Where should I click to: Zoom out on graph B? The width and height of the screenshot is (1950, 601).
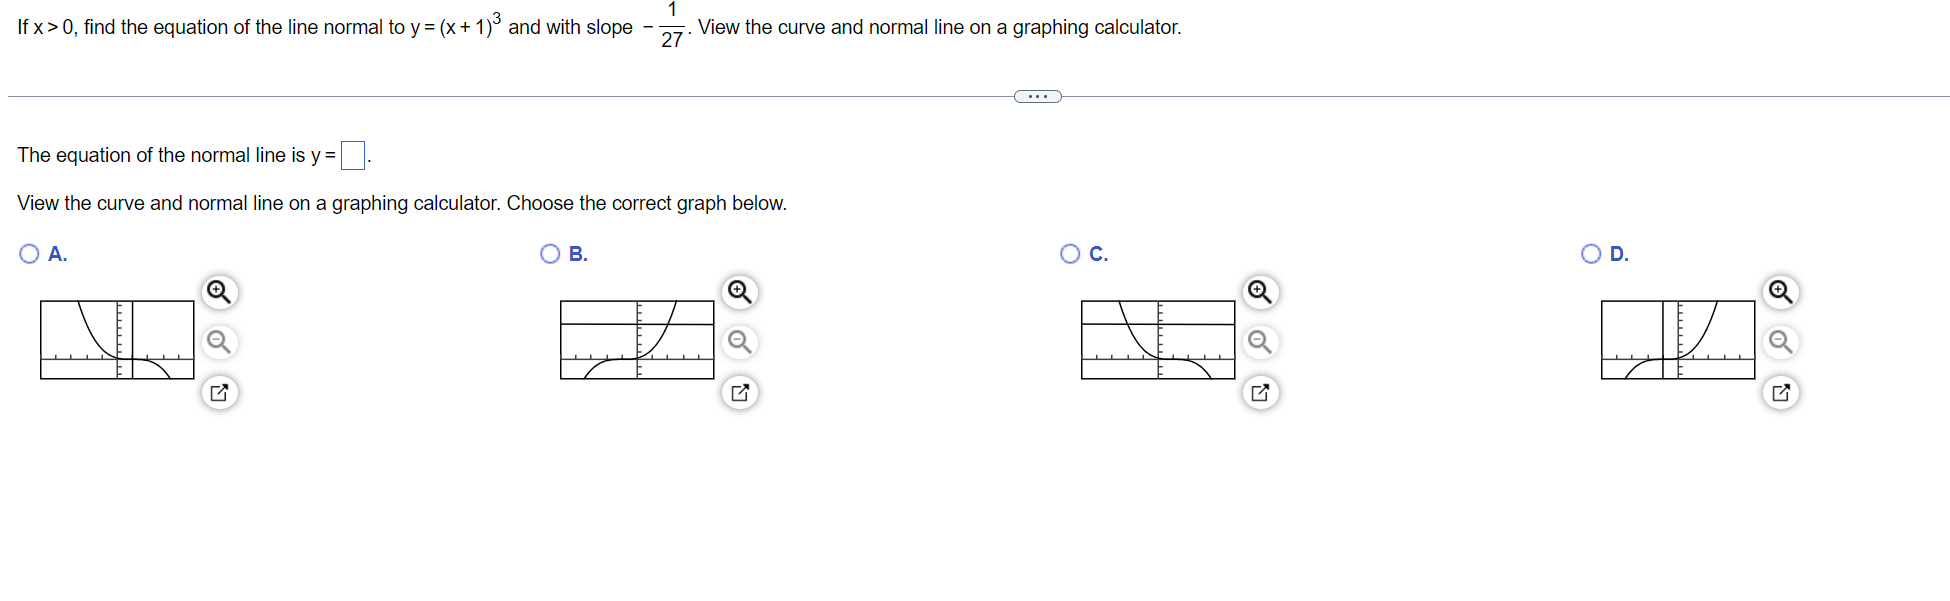pyautogui.click(x=740, y=342)
